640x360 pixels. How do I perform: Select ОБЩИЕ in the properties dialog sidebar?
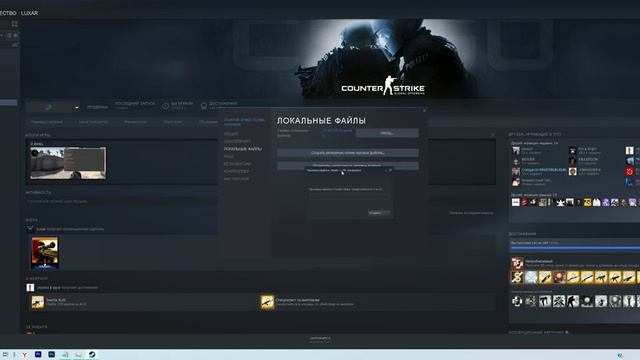point(231,134)
